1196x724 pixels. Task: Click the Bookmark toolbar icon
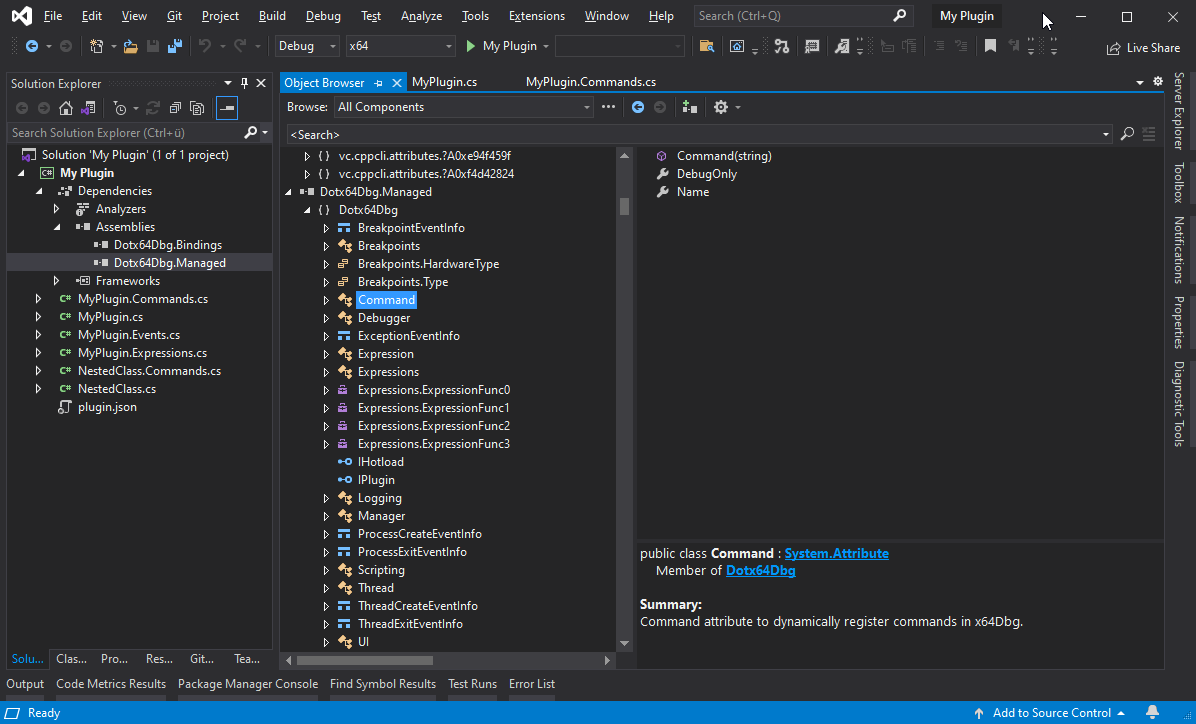(x=990, y=47)
